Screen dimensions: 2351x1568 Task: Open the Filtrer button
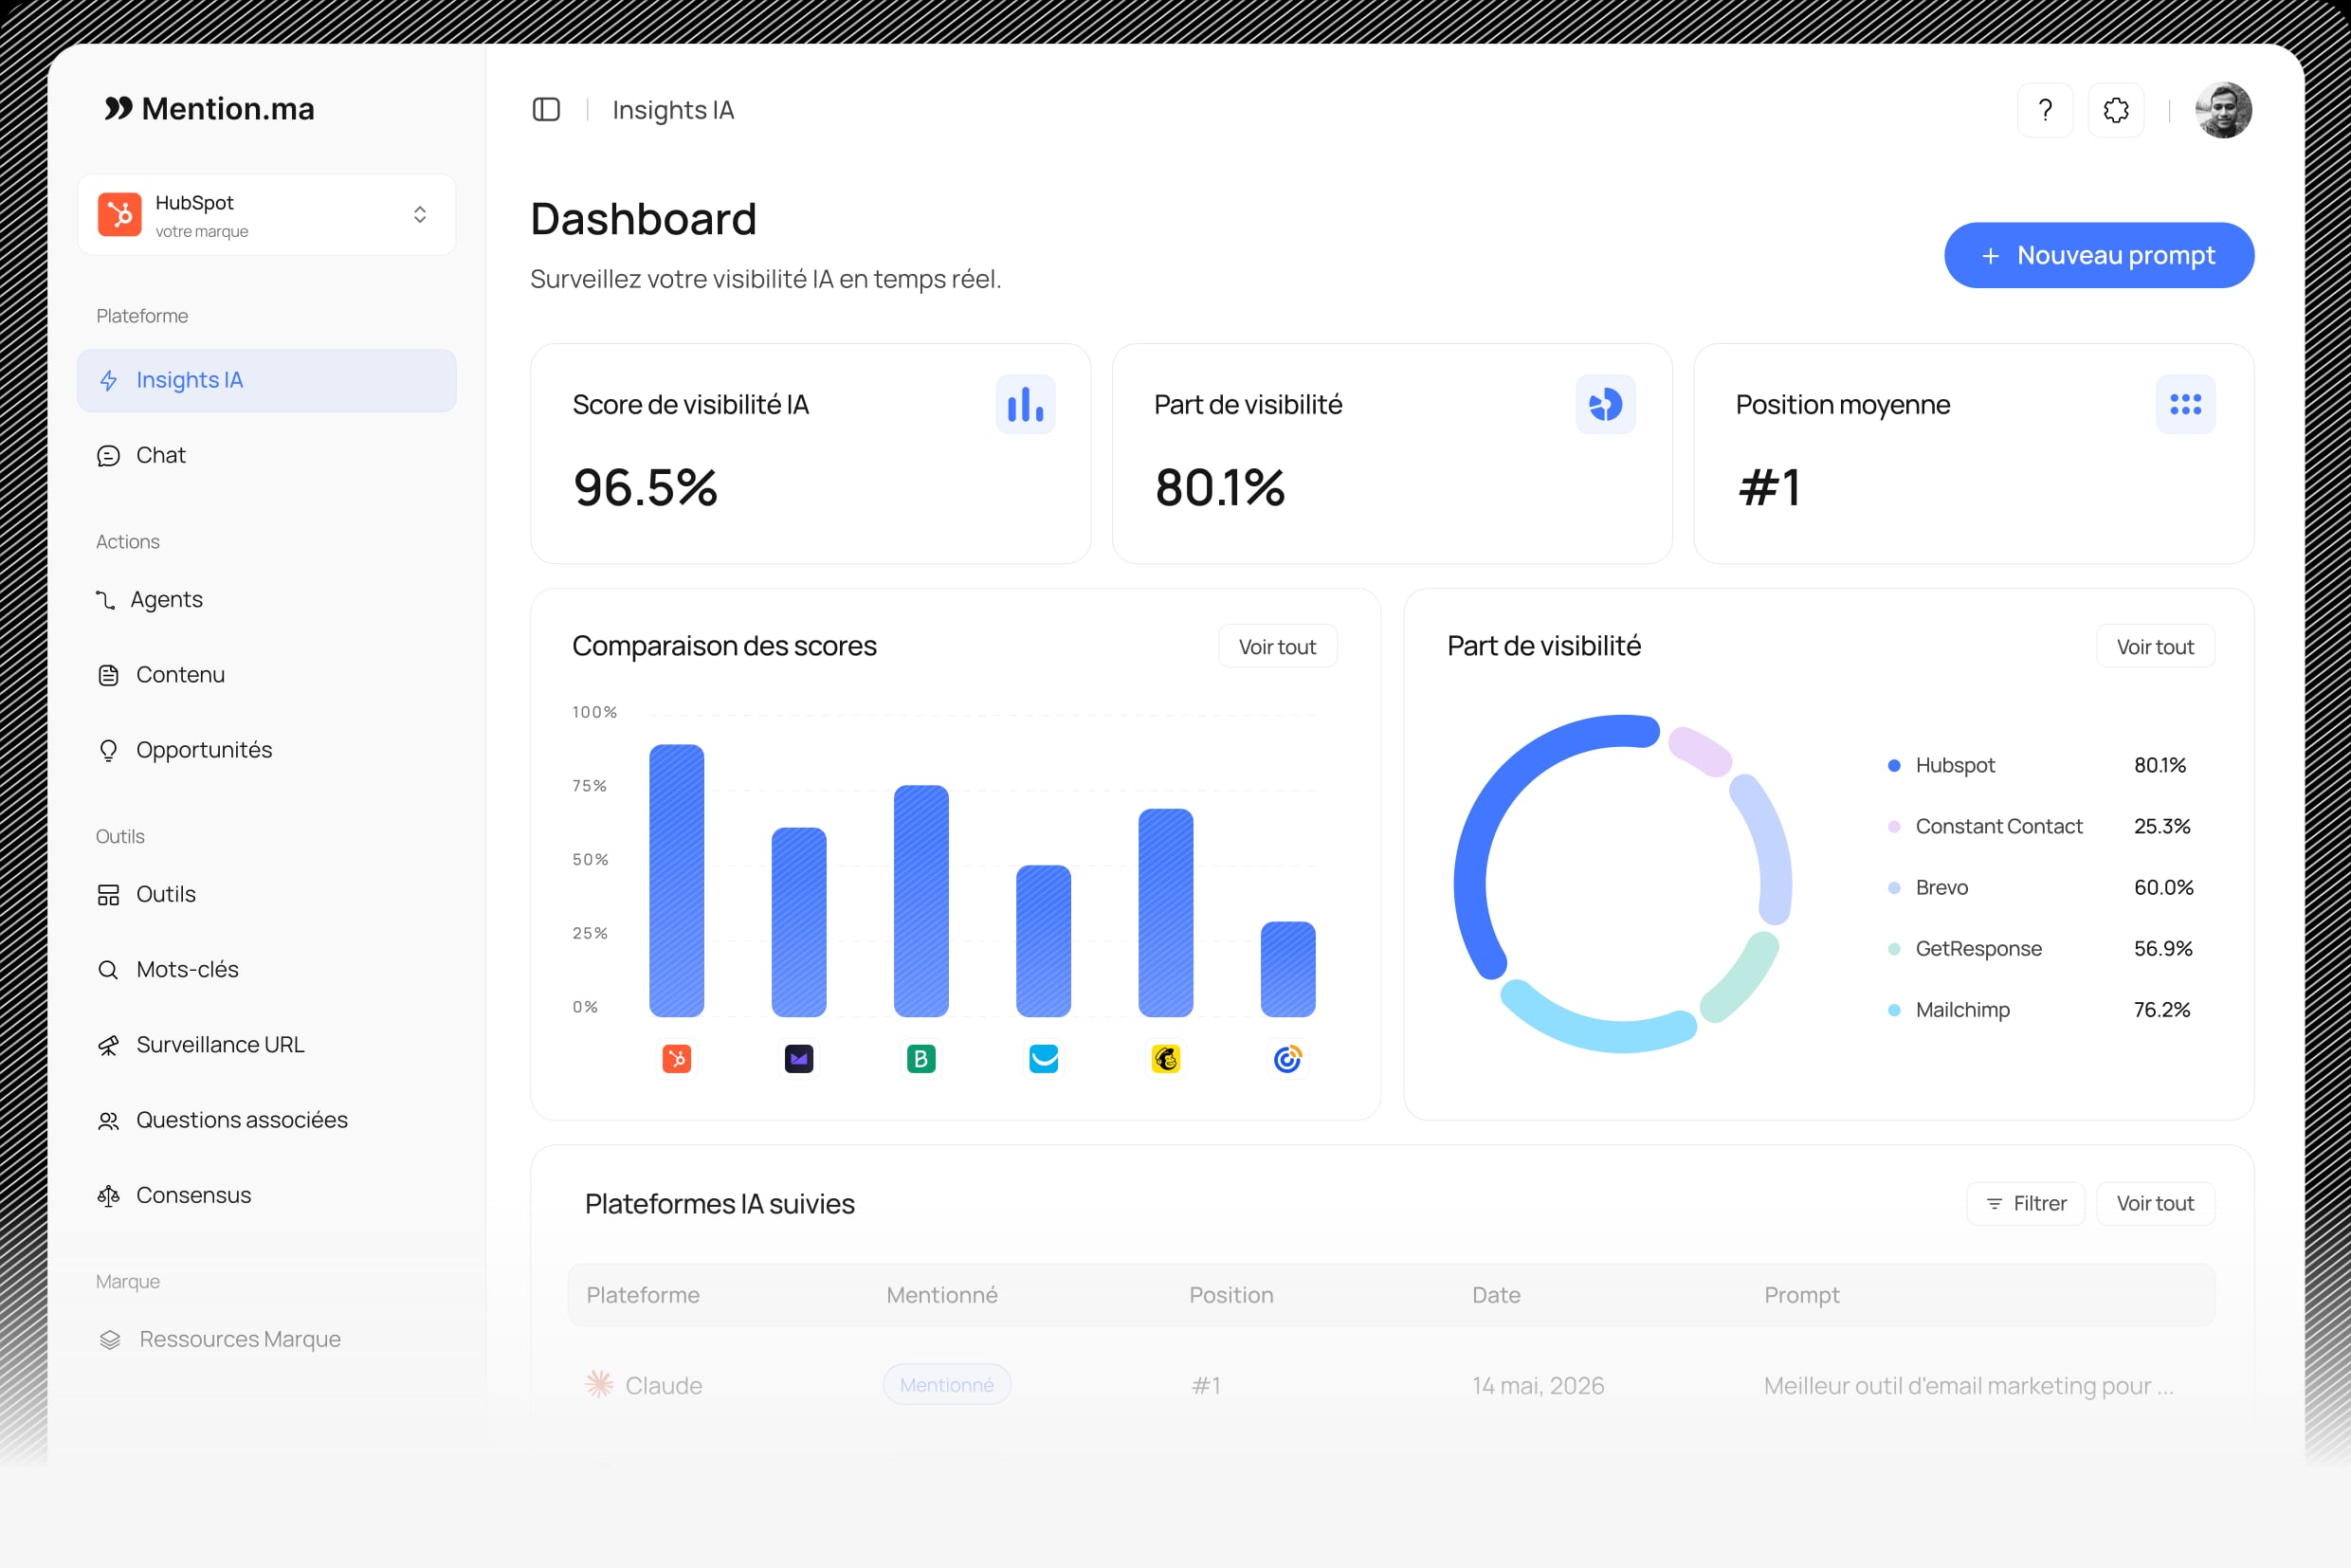2025,1203
